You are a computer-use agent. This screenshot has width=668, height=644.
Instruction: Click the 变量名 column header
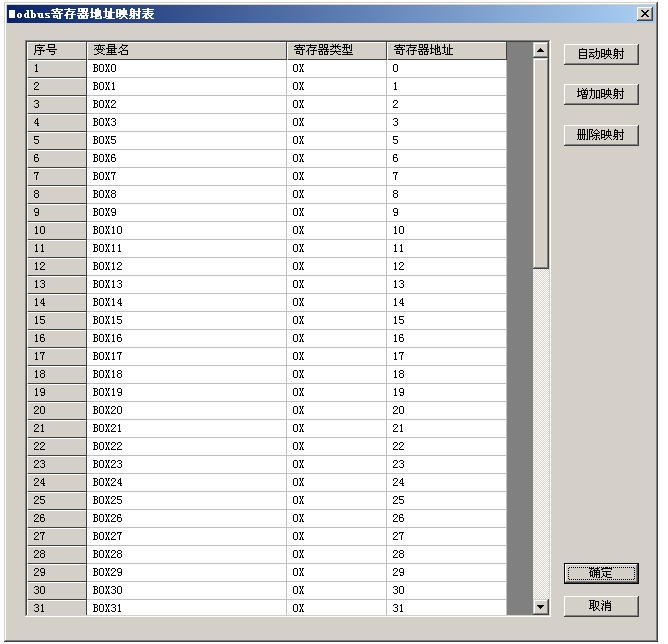186,50
